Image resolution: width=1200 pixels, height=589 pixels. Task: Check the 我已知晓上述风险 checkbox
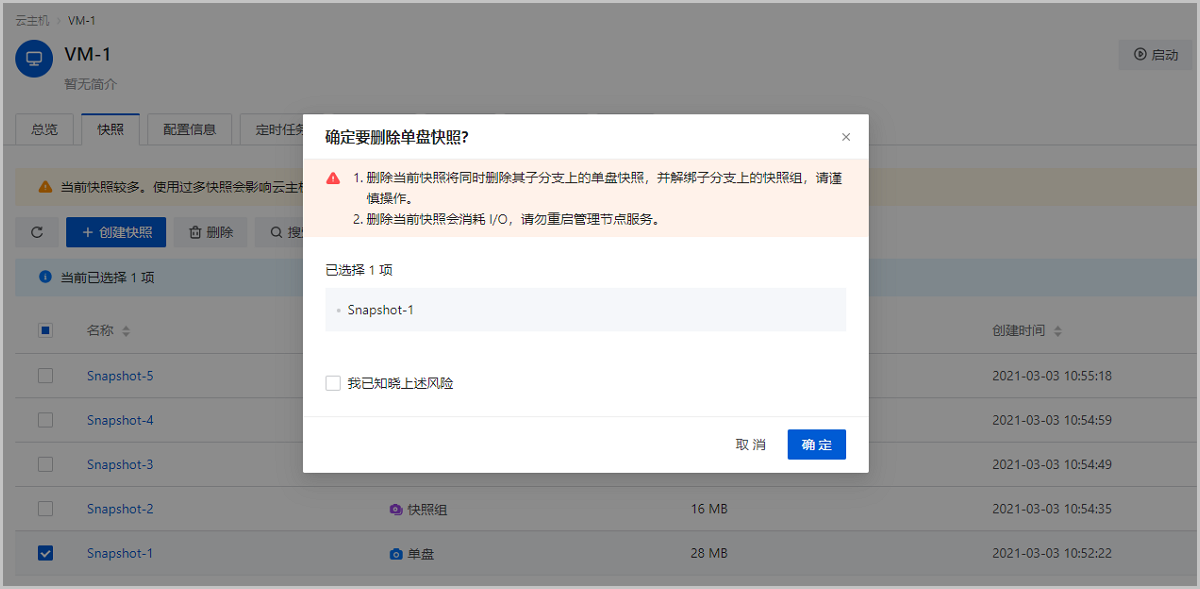[333, 383]
